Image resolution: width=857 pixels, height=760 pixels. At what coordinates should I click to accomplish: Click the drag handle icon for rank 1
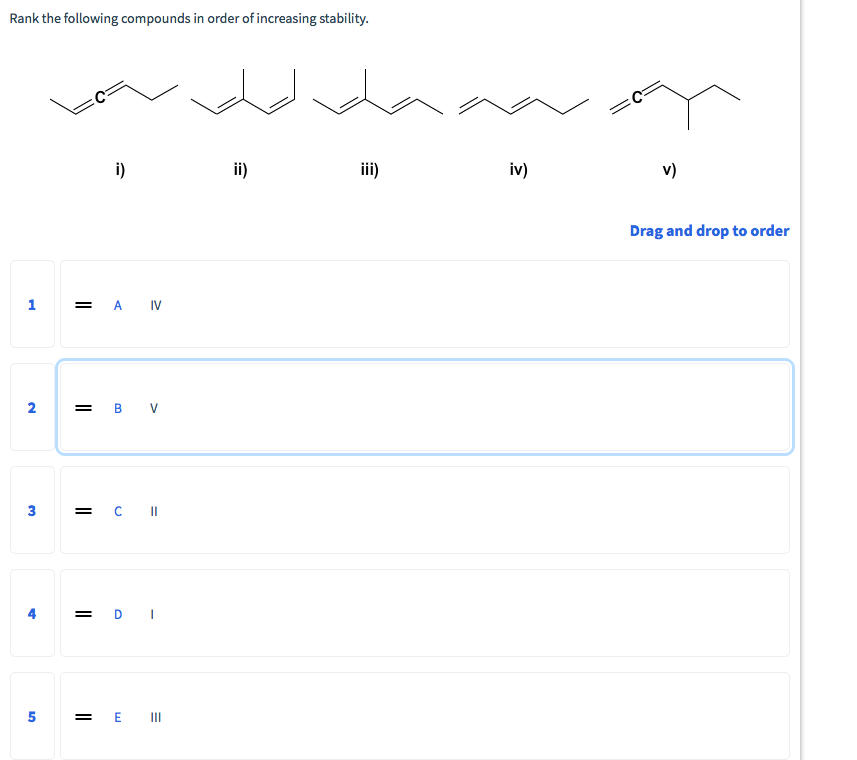[82, 305]
